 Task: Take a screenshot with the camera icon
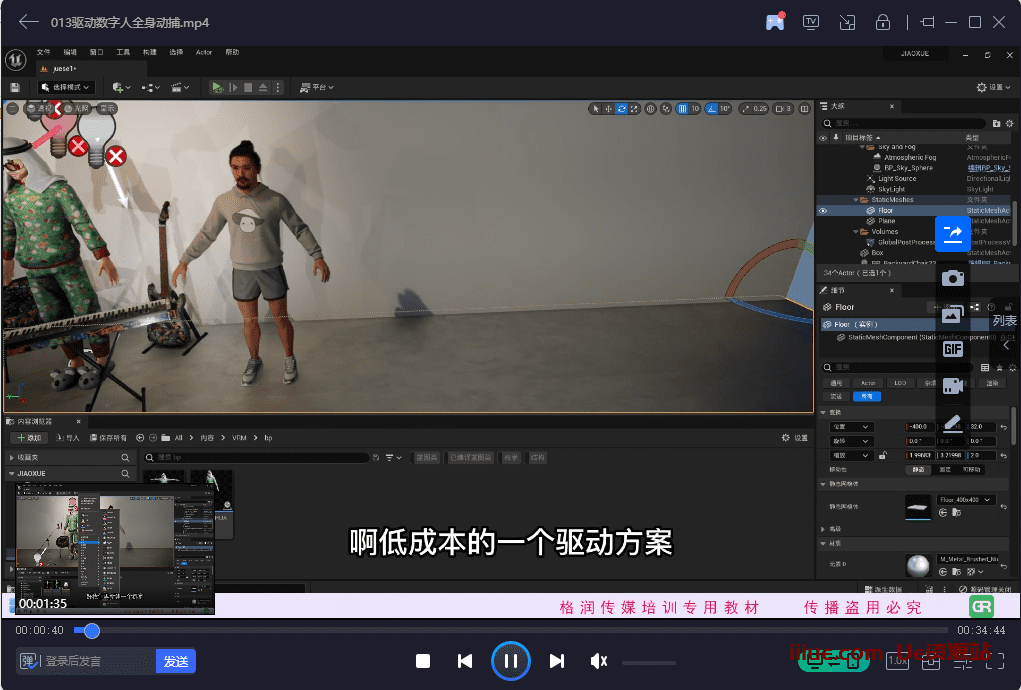coord(952,278)
